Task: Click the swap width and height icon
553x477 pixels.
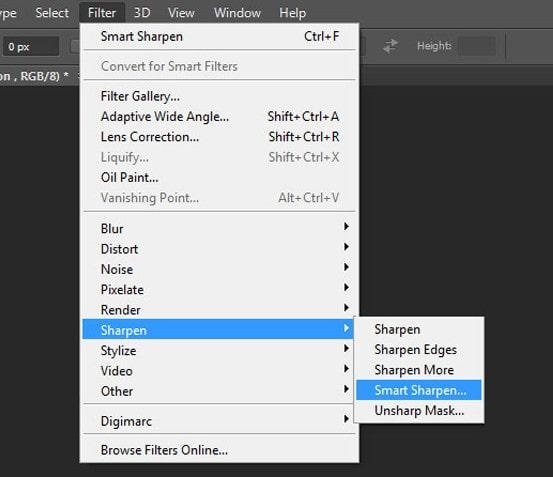Action: [390, 46]
